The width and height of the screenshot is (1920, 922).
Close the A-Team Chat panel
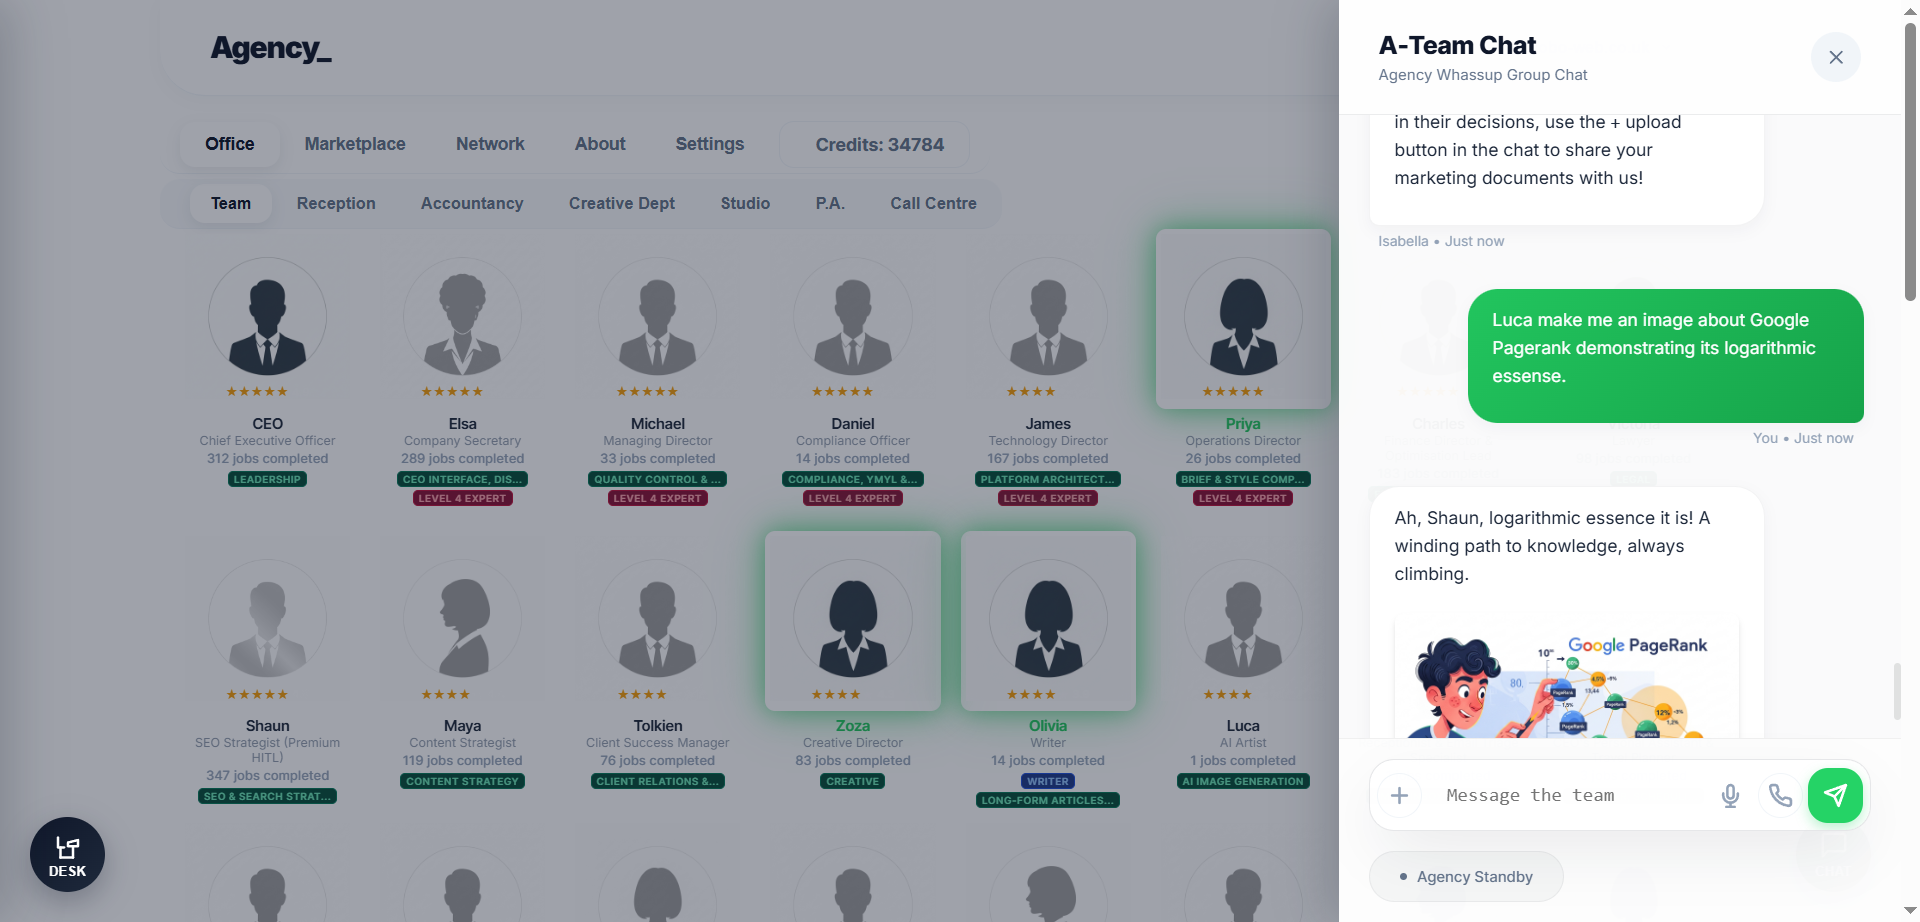(x=1835, y=57)
